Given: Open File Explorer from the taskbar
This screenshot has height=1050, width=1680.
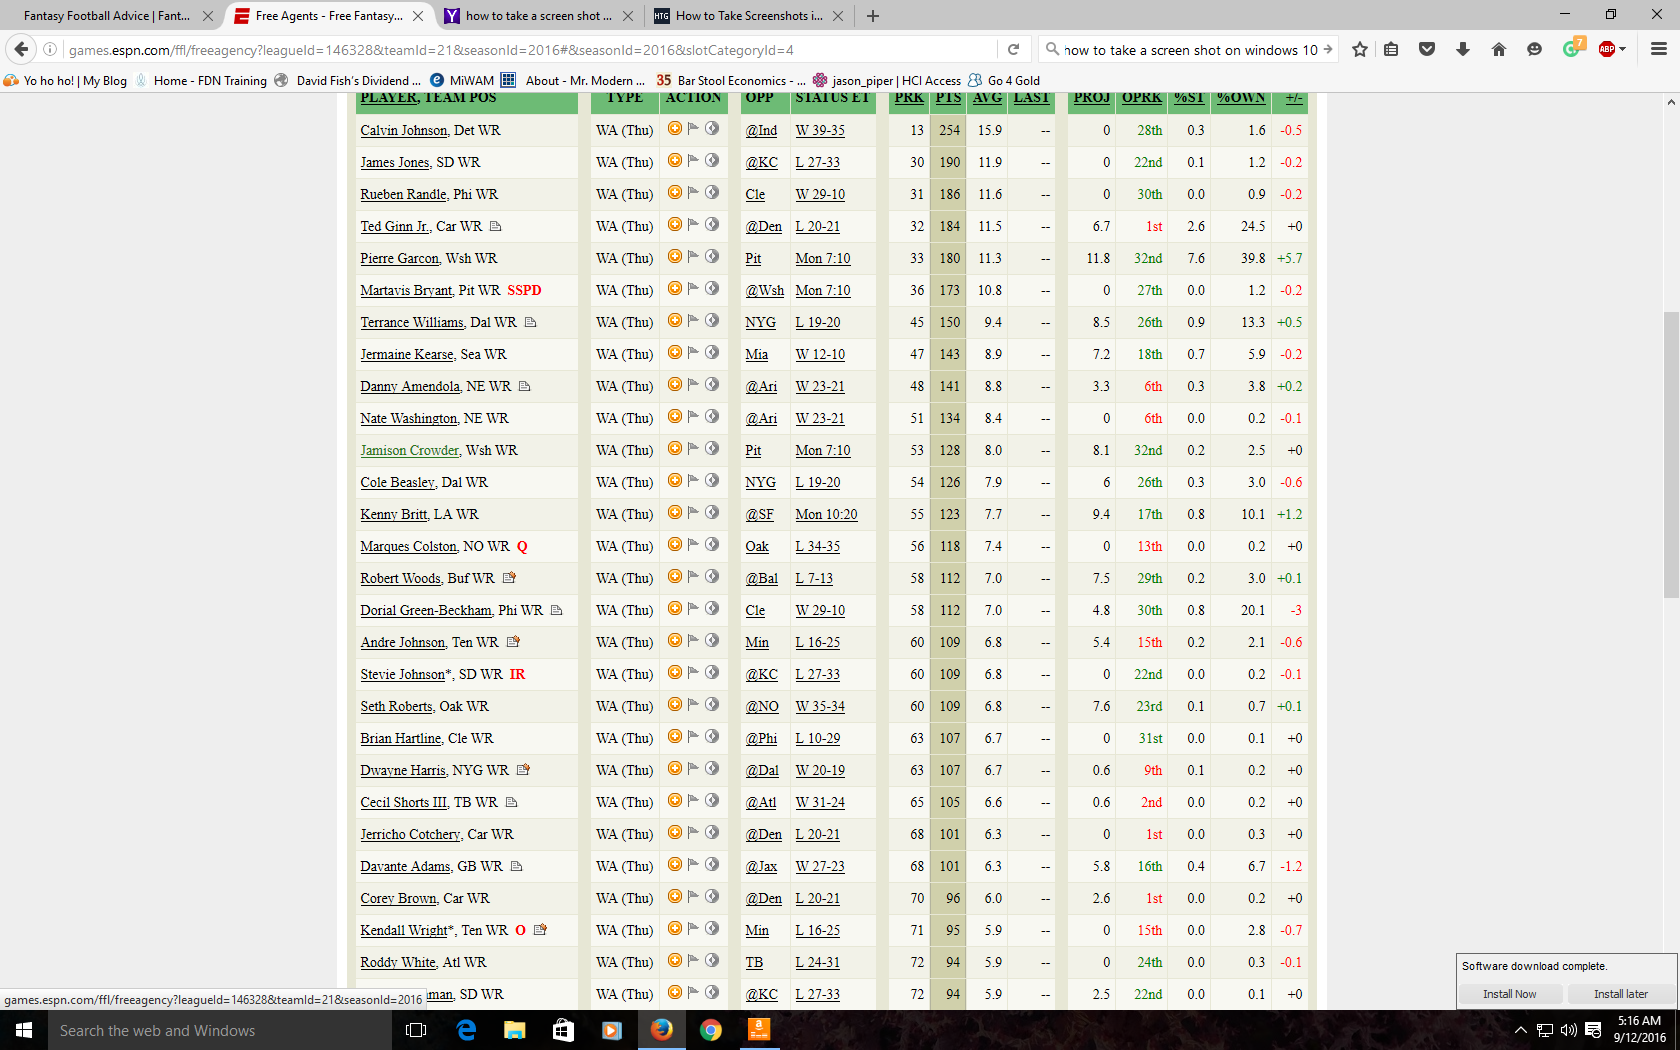Looking at the screenshot, I should [x=514, y=1030].
